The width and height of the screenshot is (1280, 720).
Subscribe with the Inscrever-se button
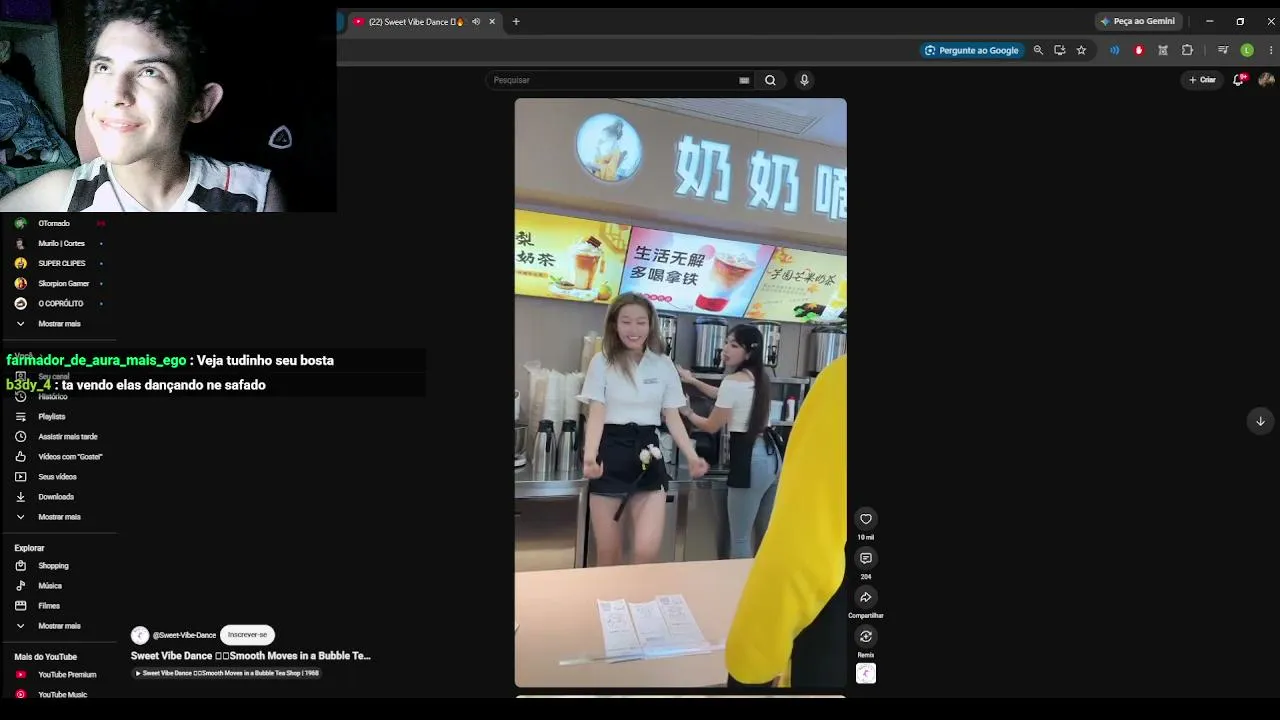pos(247,635)
